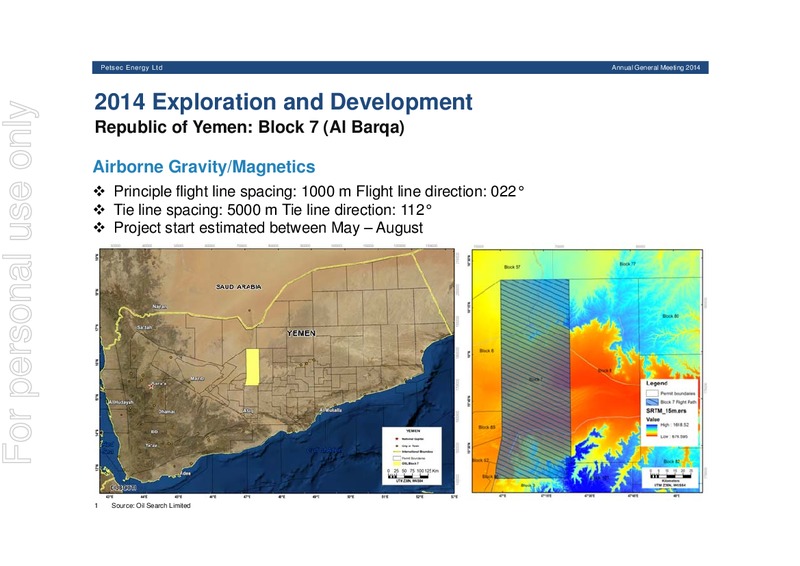800x566 pixels.
Task: Click the 'Block 8' label on elevation map
Action: point(605,371)
